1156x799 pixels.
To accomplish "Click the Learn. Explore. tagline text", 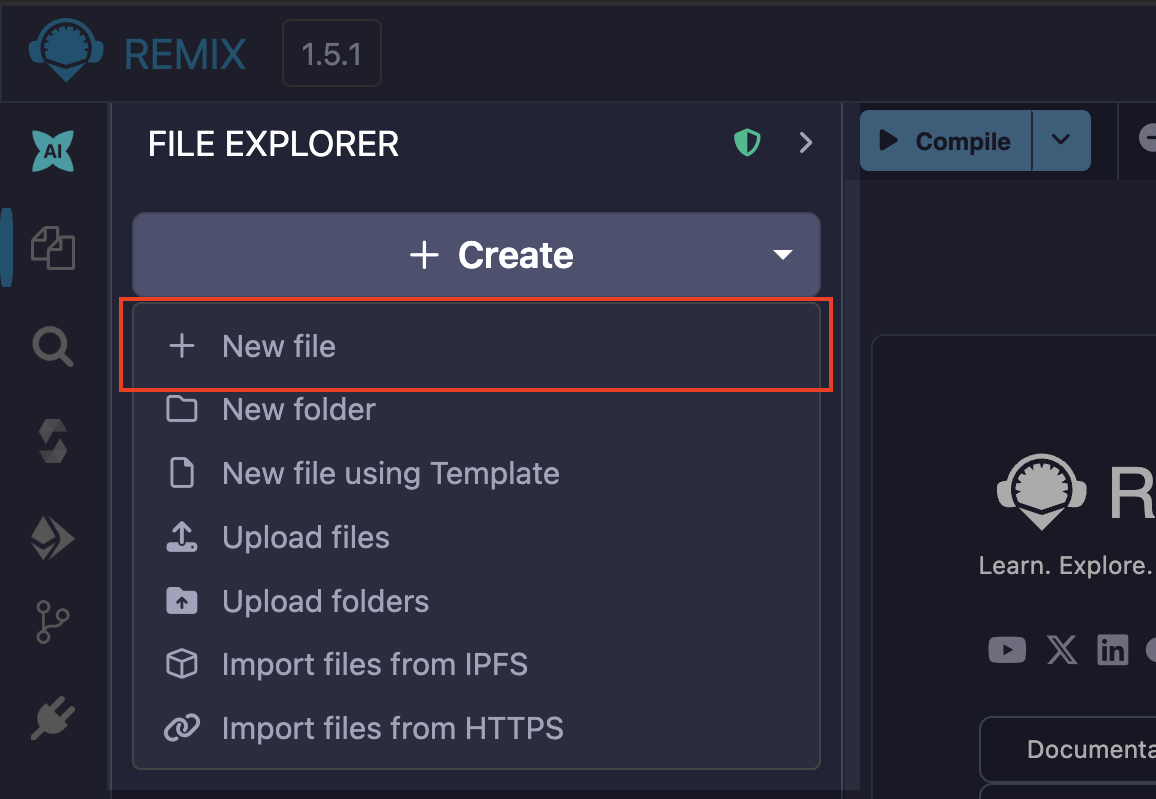I will (1065, 565).
